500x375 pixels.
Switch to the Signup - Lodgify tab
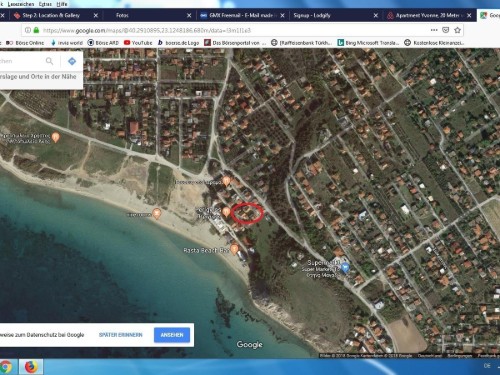(x=312, y=15)
